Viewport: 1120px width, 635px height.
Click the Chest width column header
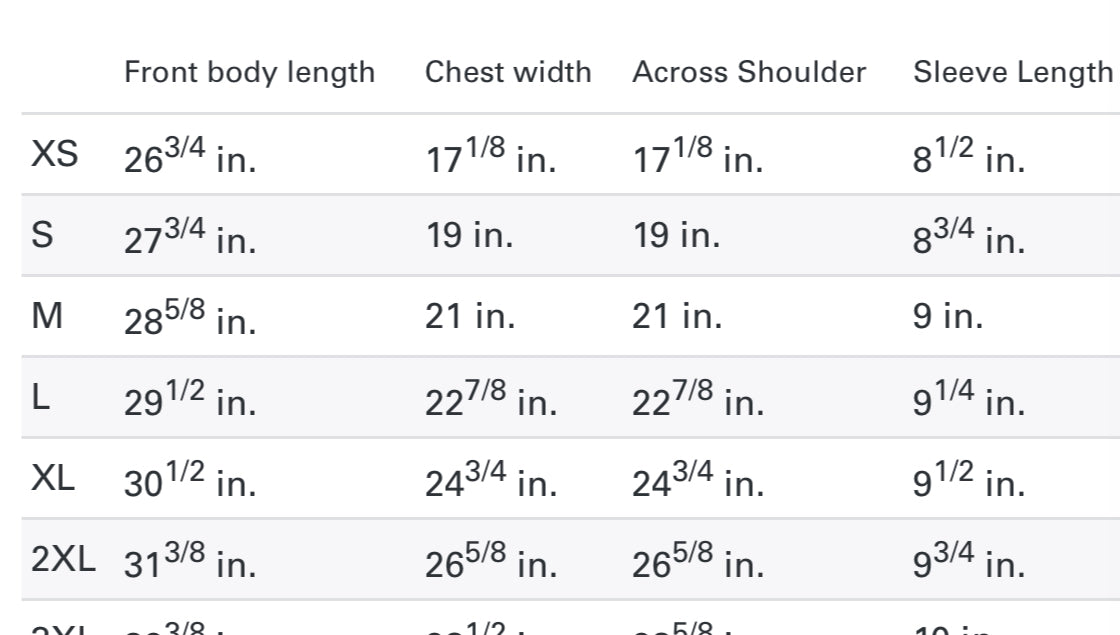click(x=508, y=73)
